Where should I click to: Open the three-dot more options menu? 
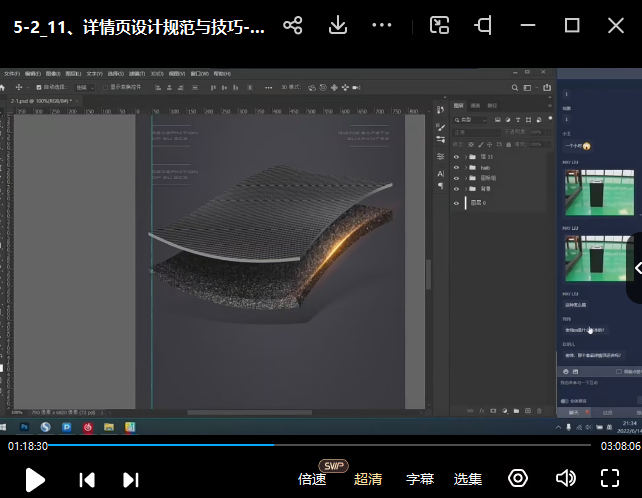pos(382,25)
